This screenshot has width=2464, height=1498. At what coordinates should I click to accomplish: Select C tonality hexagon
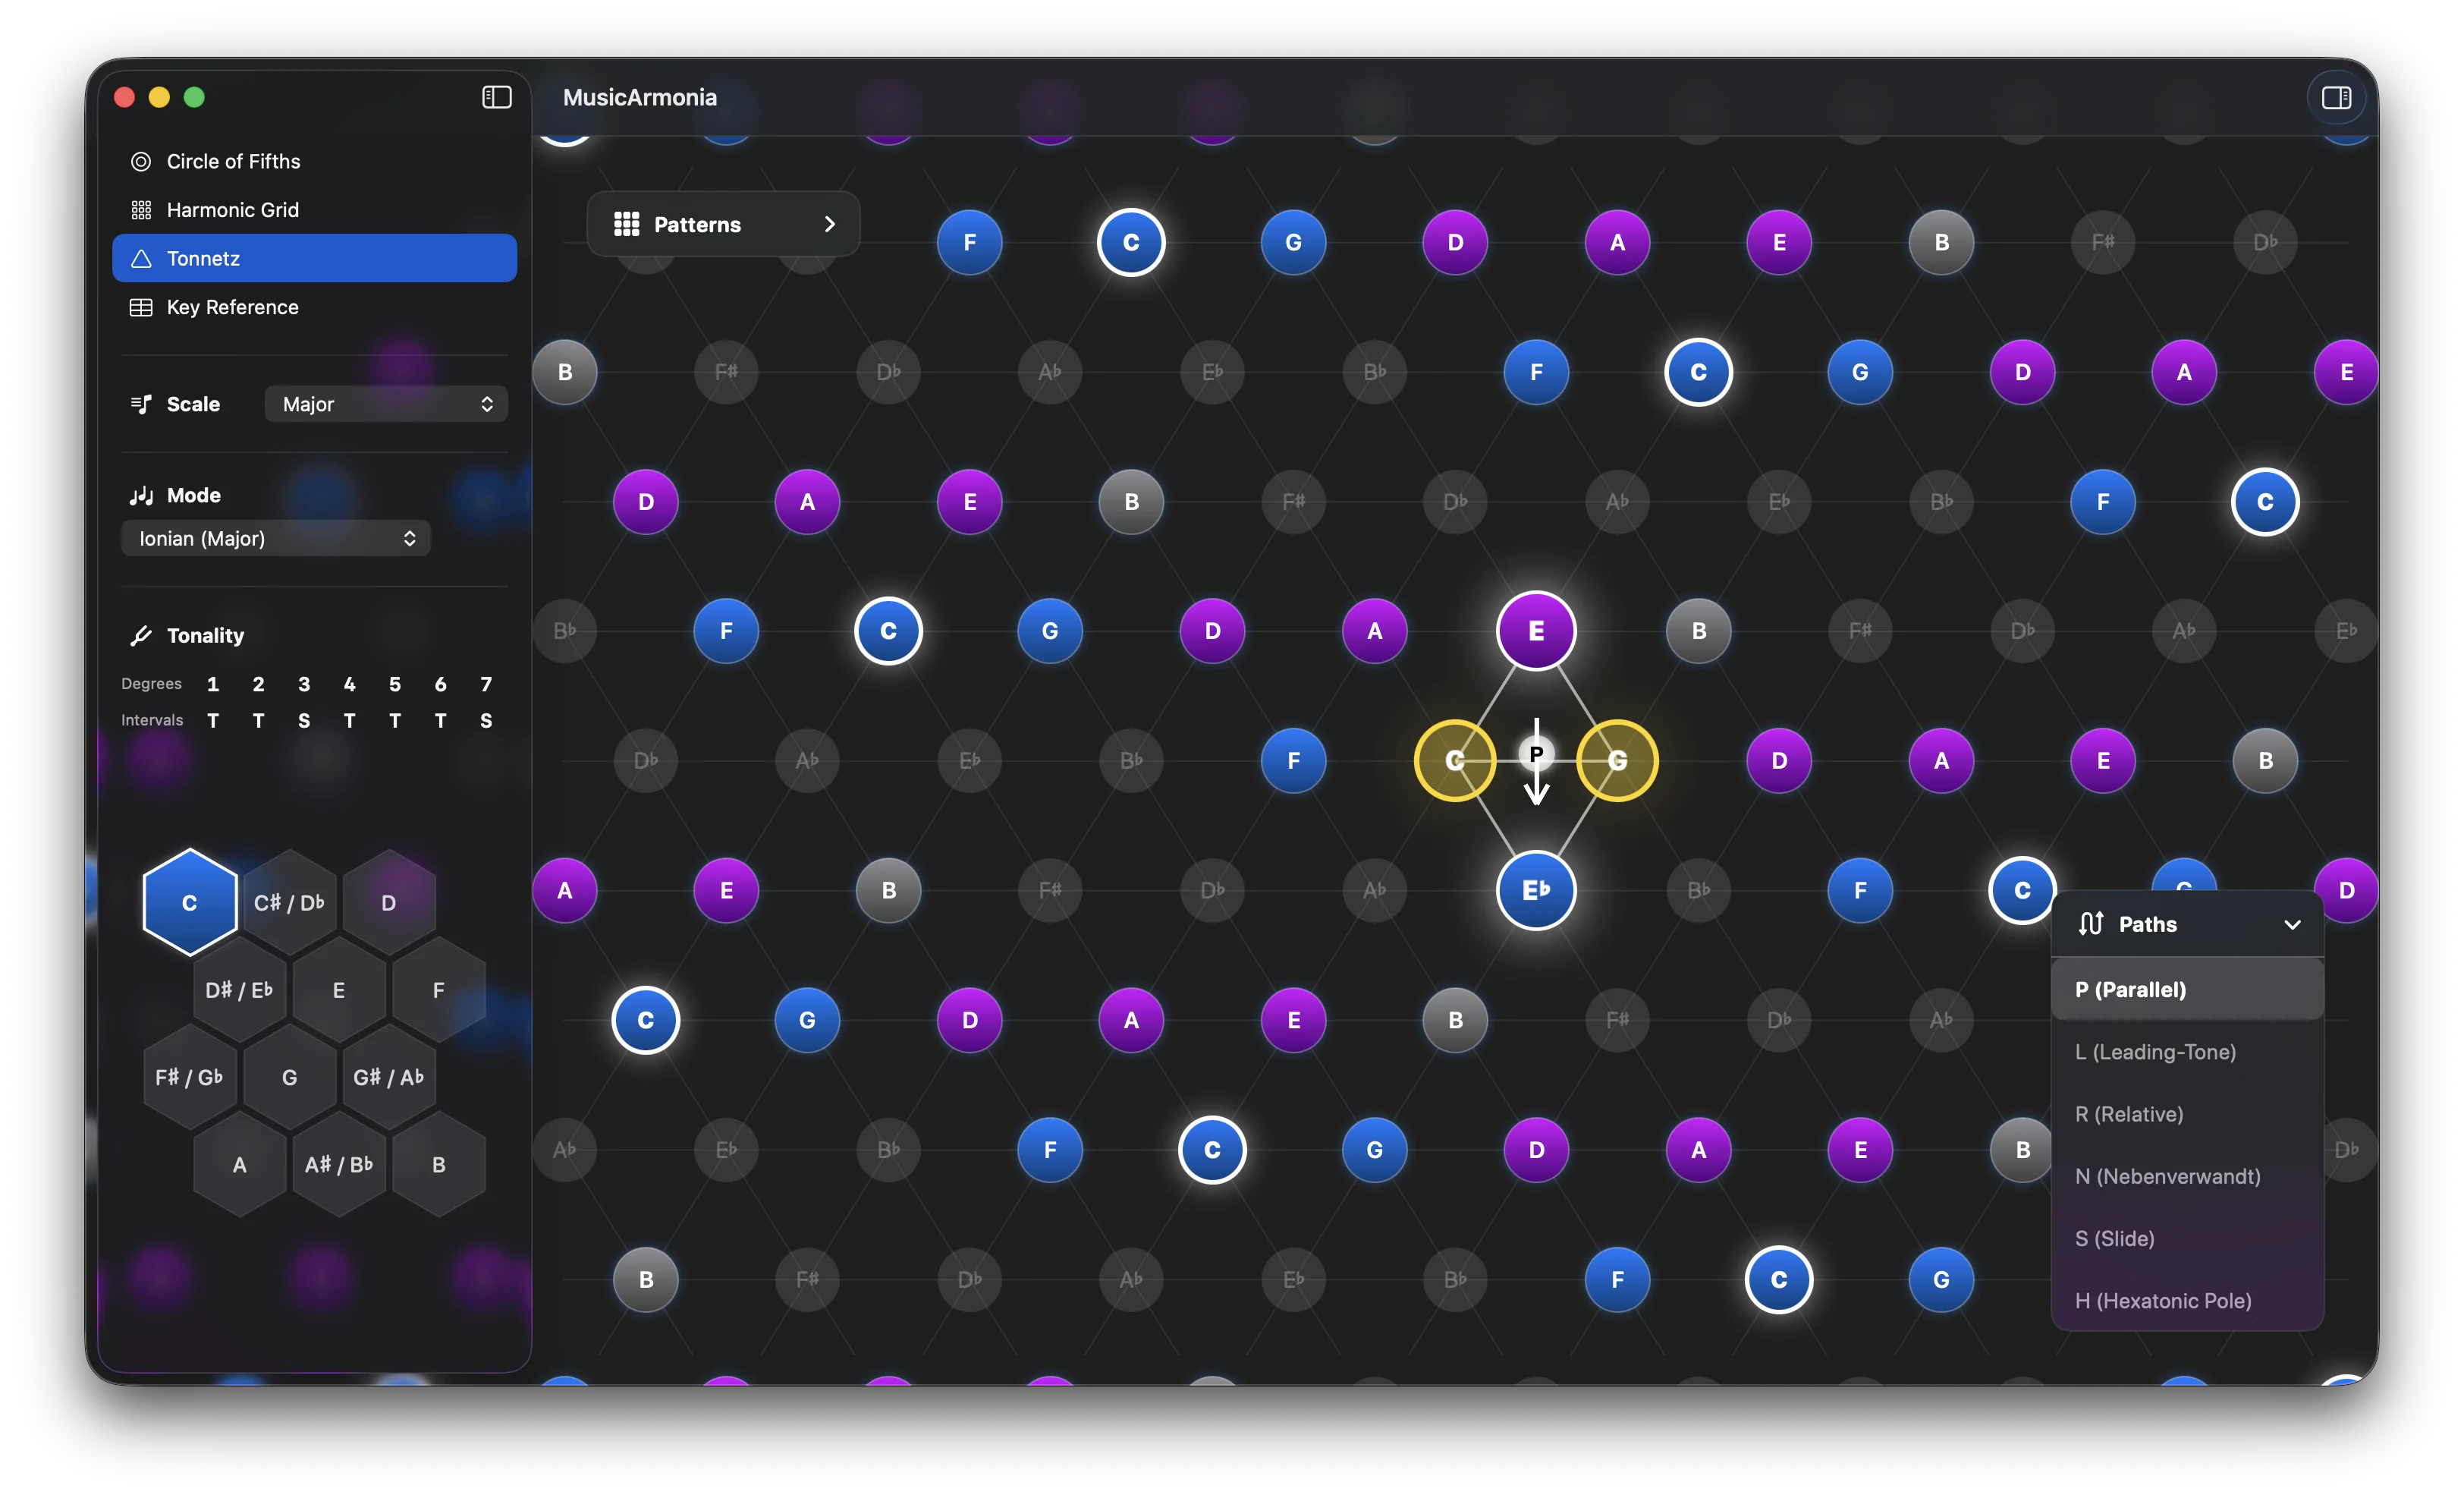(190, 902)
